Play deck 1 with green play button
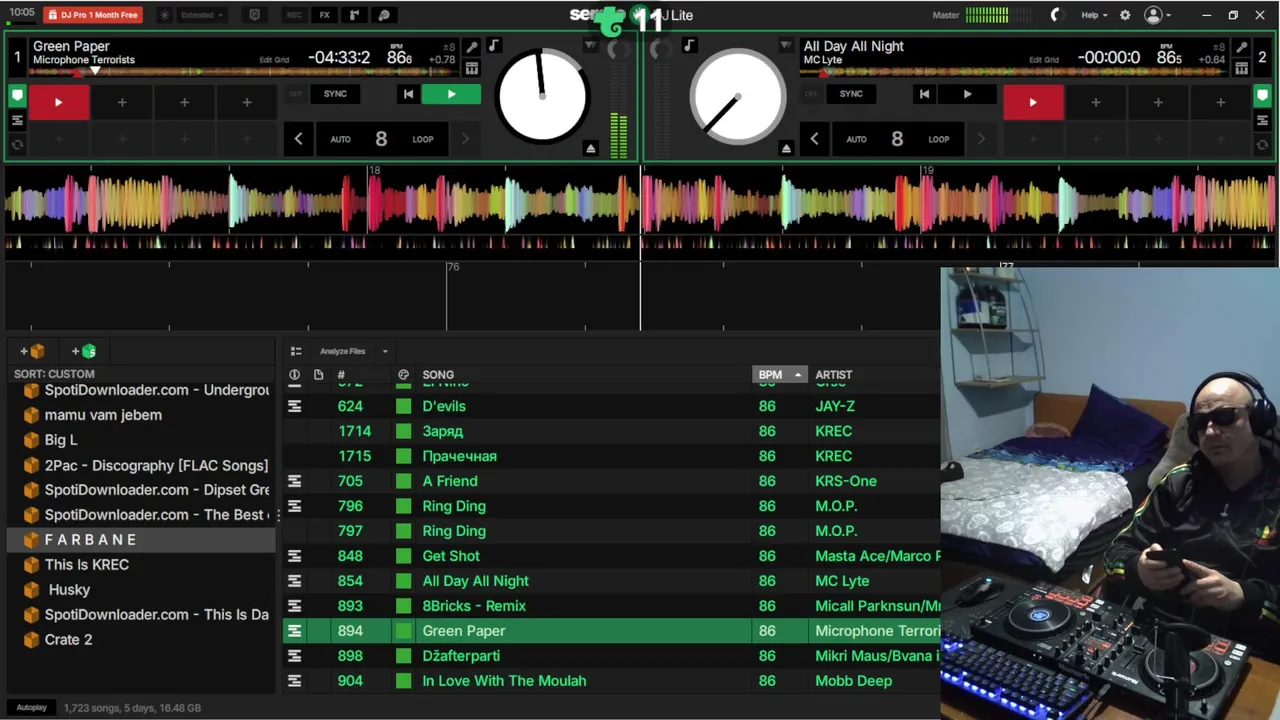This screenshot has width=1280, height=720. [x=451, y=94]
